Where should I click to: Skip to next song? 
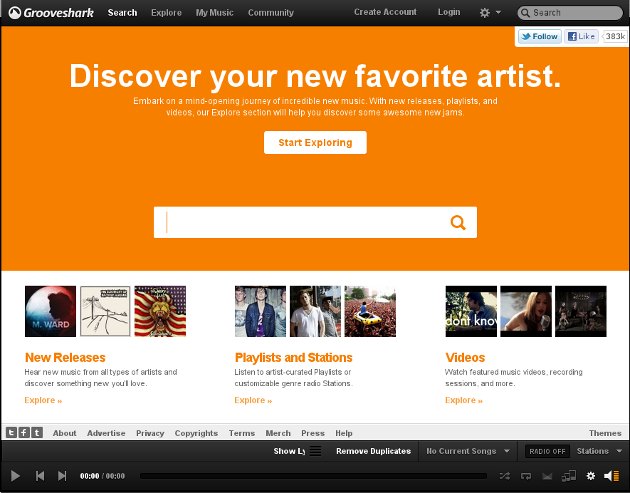(x=62, y=476)
